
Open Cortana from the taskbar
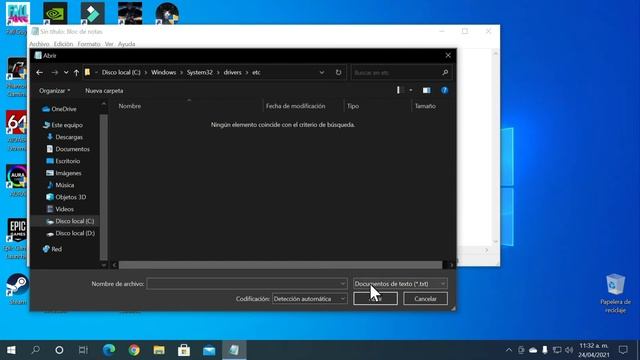59,350
